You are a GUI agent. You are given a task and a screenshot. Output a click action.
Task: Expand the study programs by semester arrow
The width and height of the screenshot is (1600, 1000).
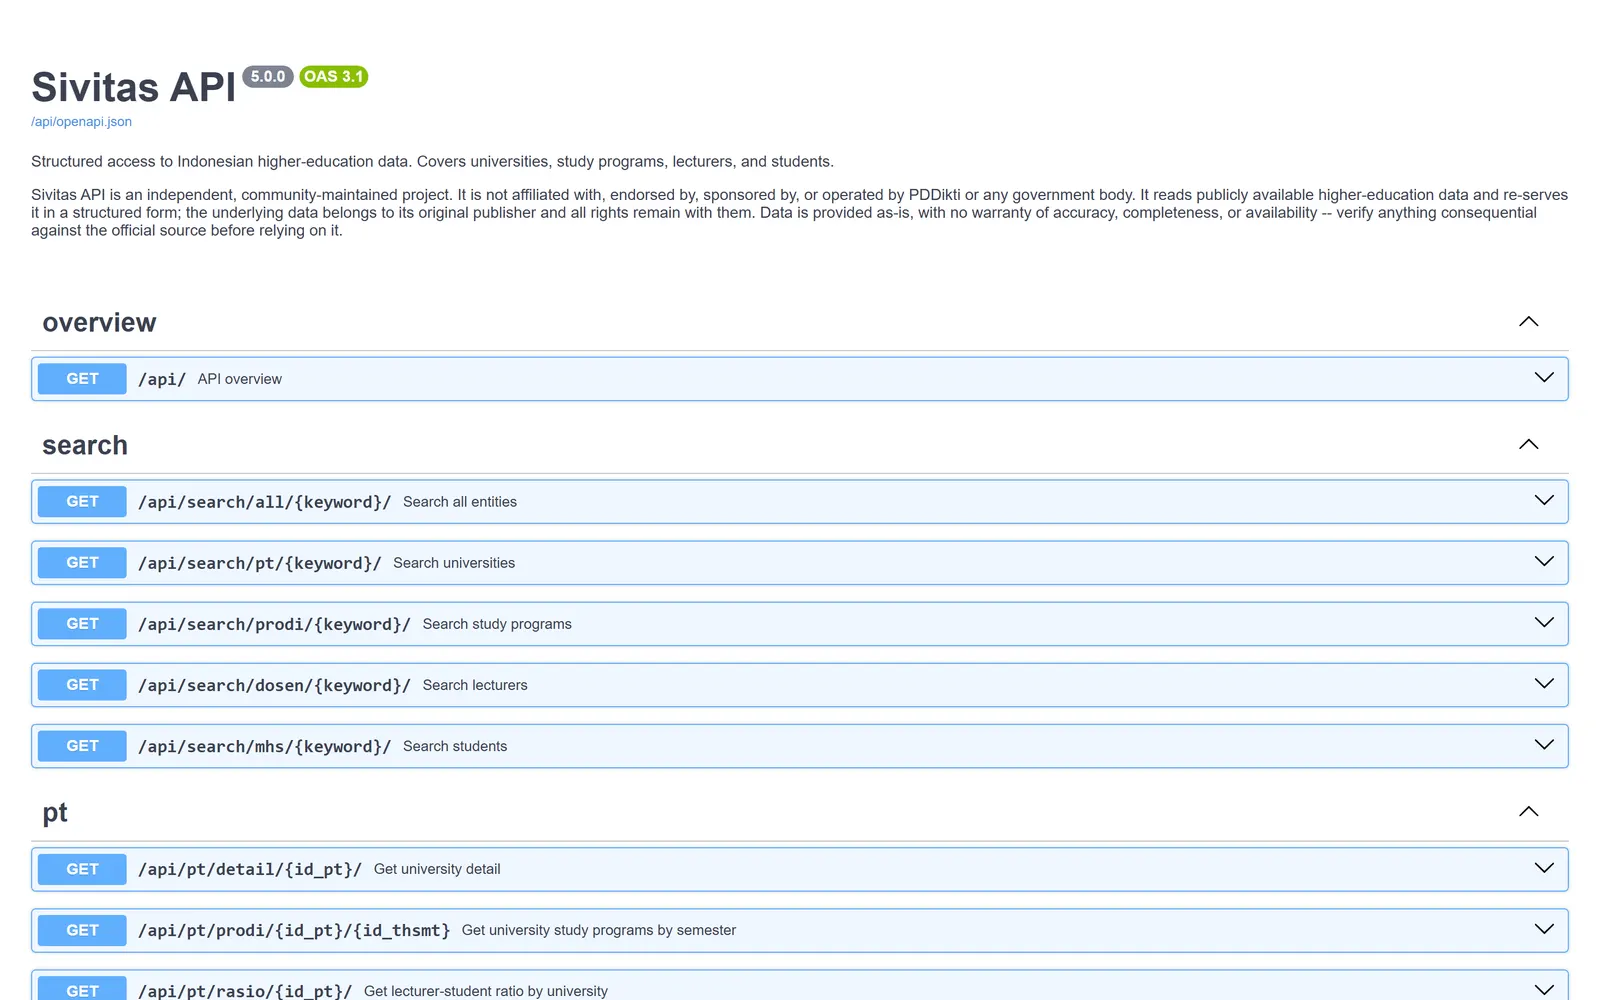[1544, 929]
